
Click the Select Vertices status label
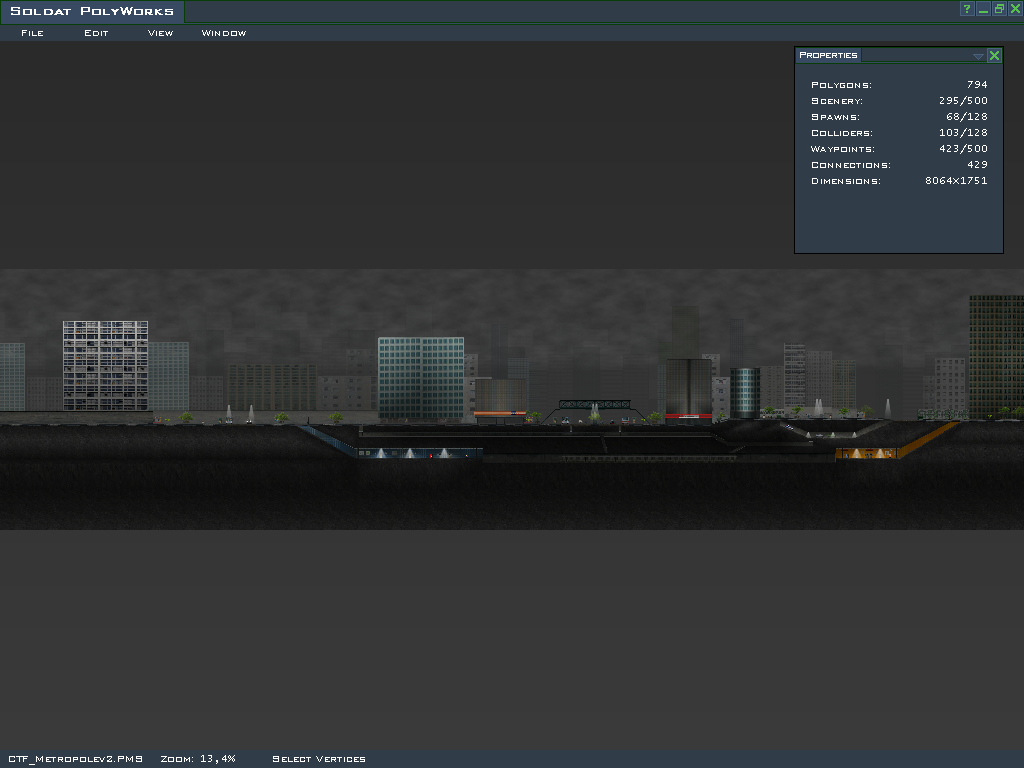[318, 759]
